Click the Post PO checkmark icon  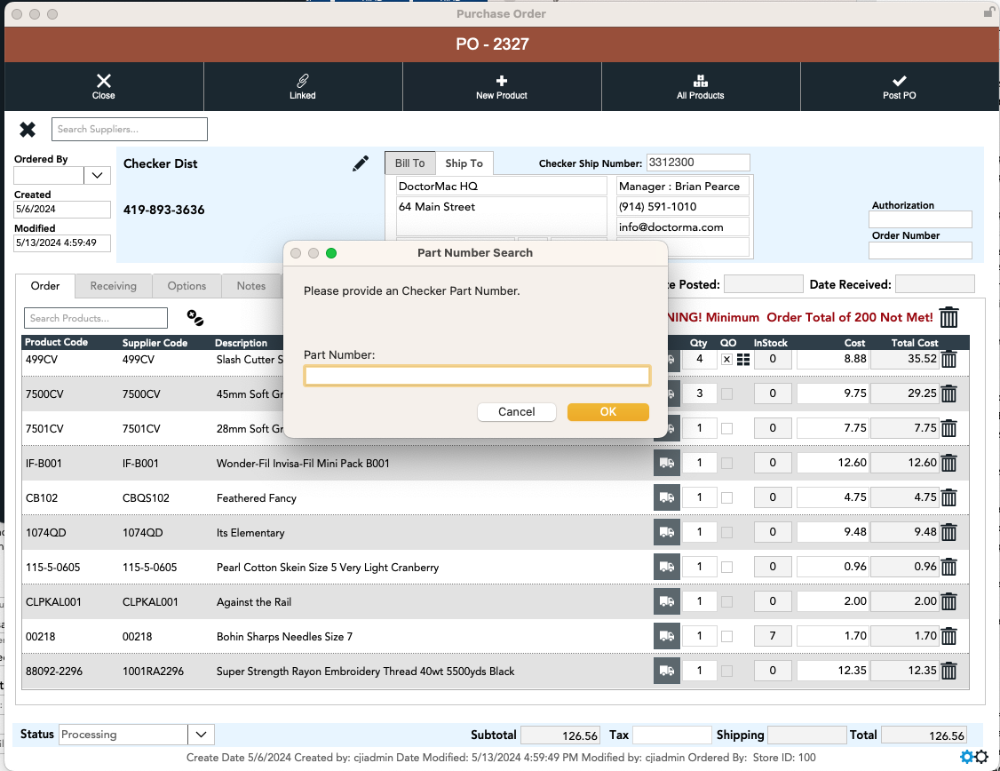[899, 82]
